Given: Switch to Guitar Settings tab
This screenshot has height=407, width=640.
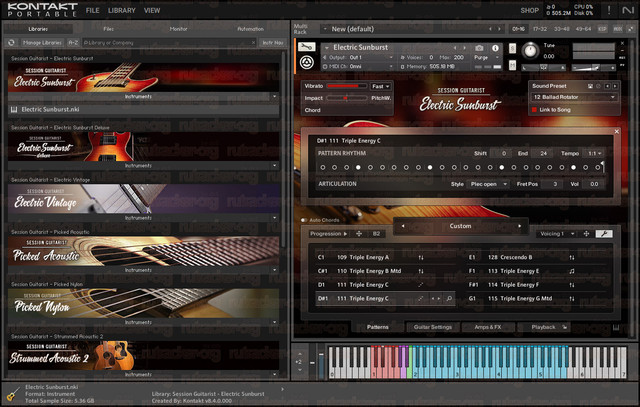Looking at the screenshot, I should point(433,327).
